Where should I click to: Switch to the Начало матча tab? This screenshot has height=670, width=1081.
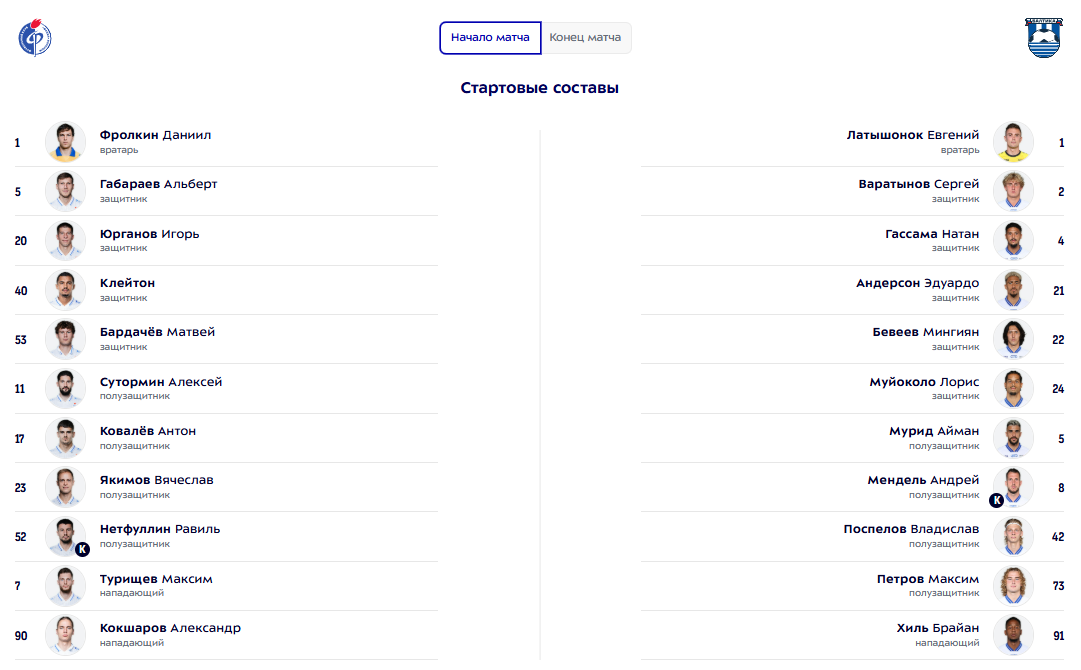(x=490, y=38)
